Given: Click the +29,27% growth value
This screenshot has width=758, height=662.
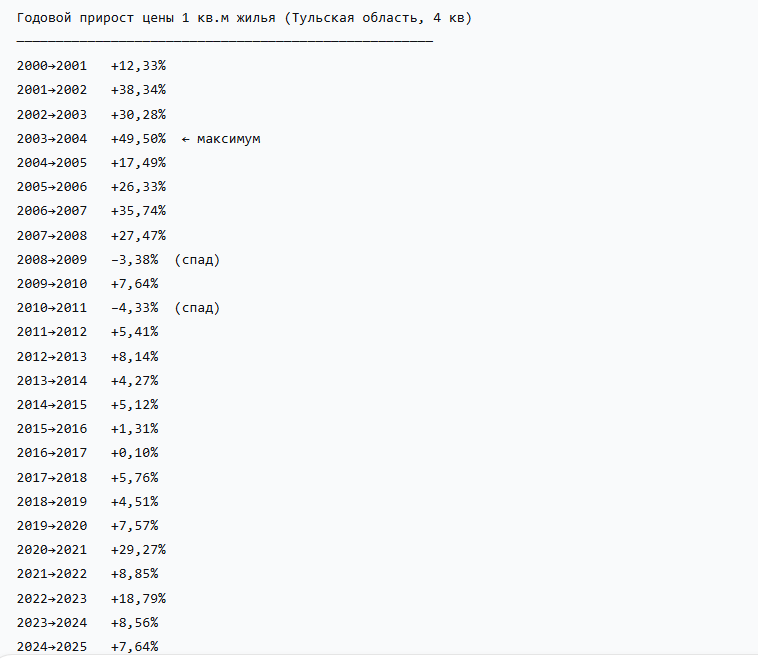Looking at the screenshot, I should (138, 549).
